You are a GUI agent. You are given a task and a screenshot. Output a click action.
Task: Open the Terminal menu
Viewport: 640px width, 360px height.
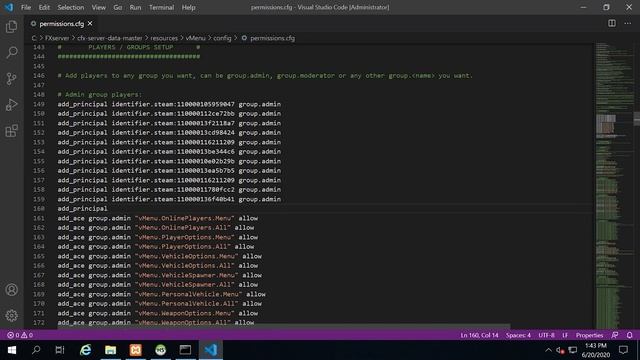tap(161, 7)
